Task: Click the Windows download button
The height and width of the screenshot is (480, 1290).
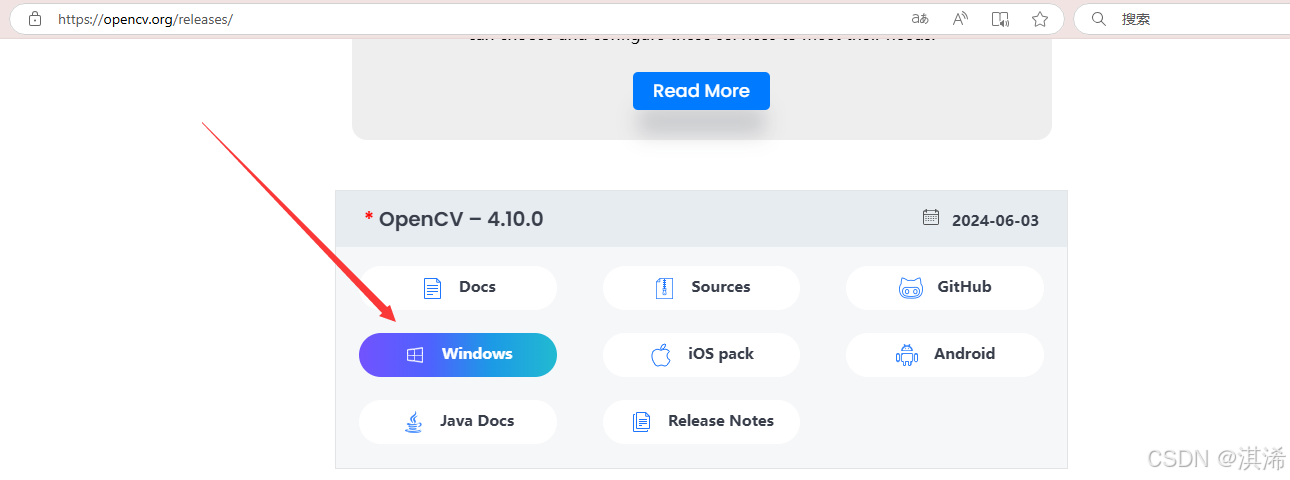Action: click(x=458, y=355)
